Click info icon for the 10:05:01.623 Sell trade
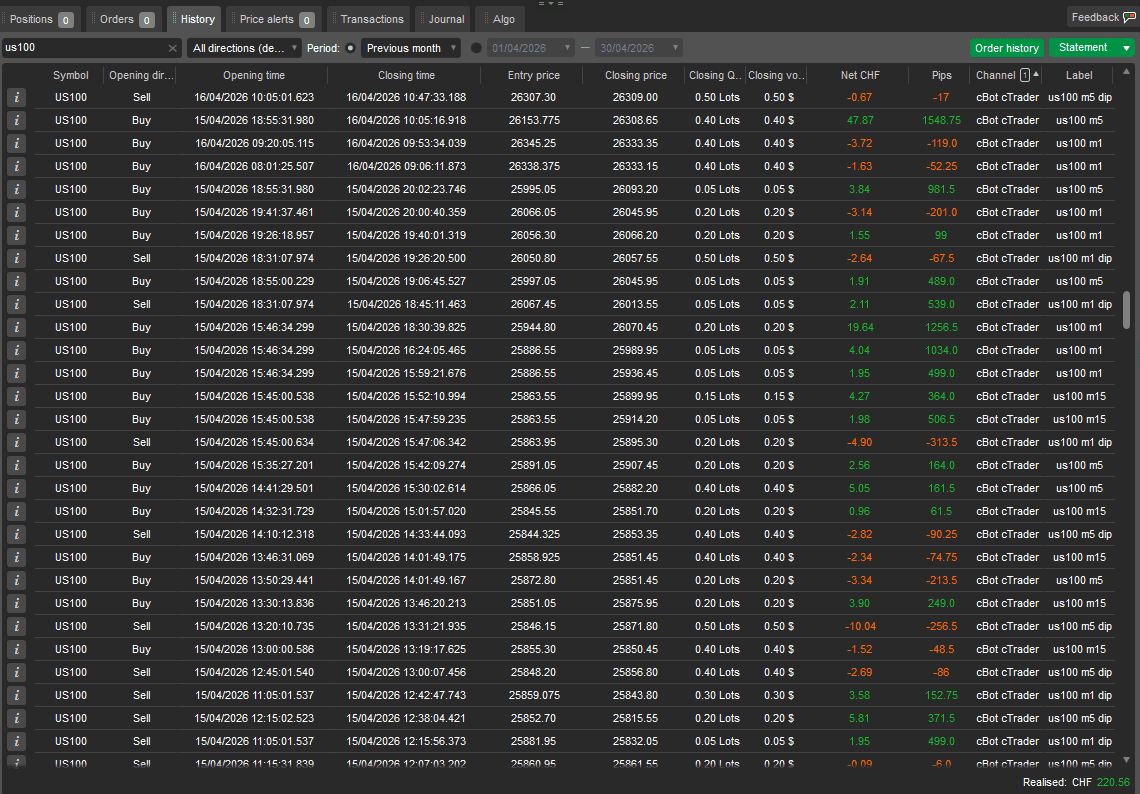Screen dimensions: 1140x794 [16, 97]
